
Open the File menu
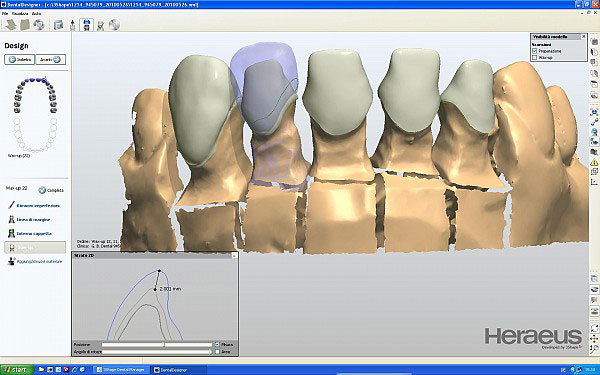click(x=5, y=13)
